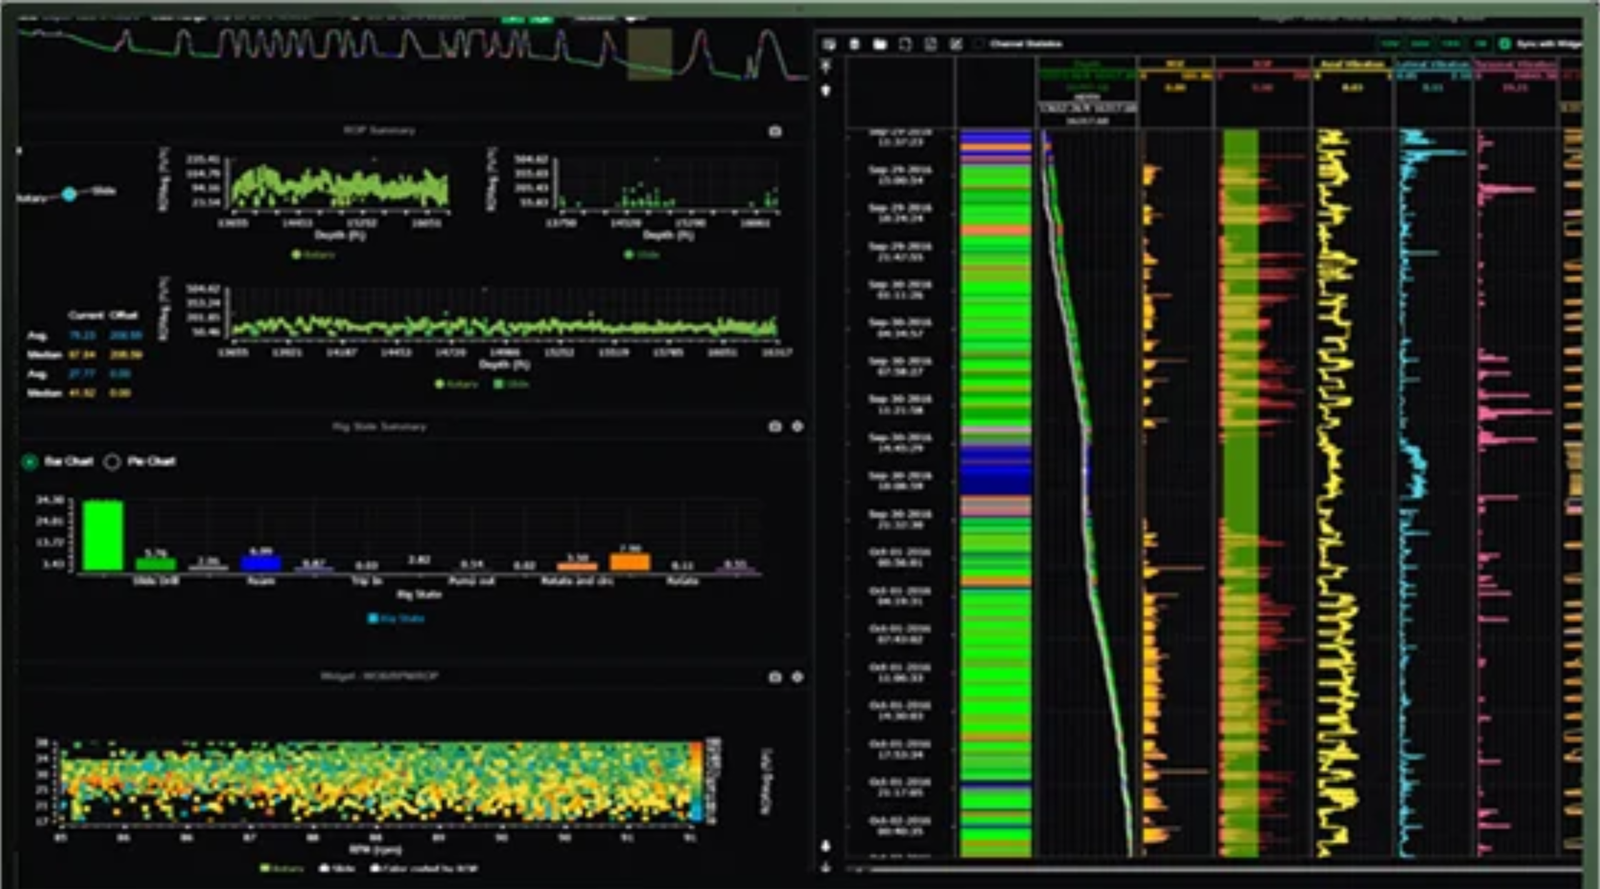
Task: Click the highlighted range in the top overview timeline
Action: (x=649, y=54)
